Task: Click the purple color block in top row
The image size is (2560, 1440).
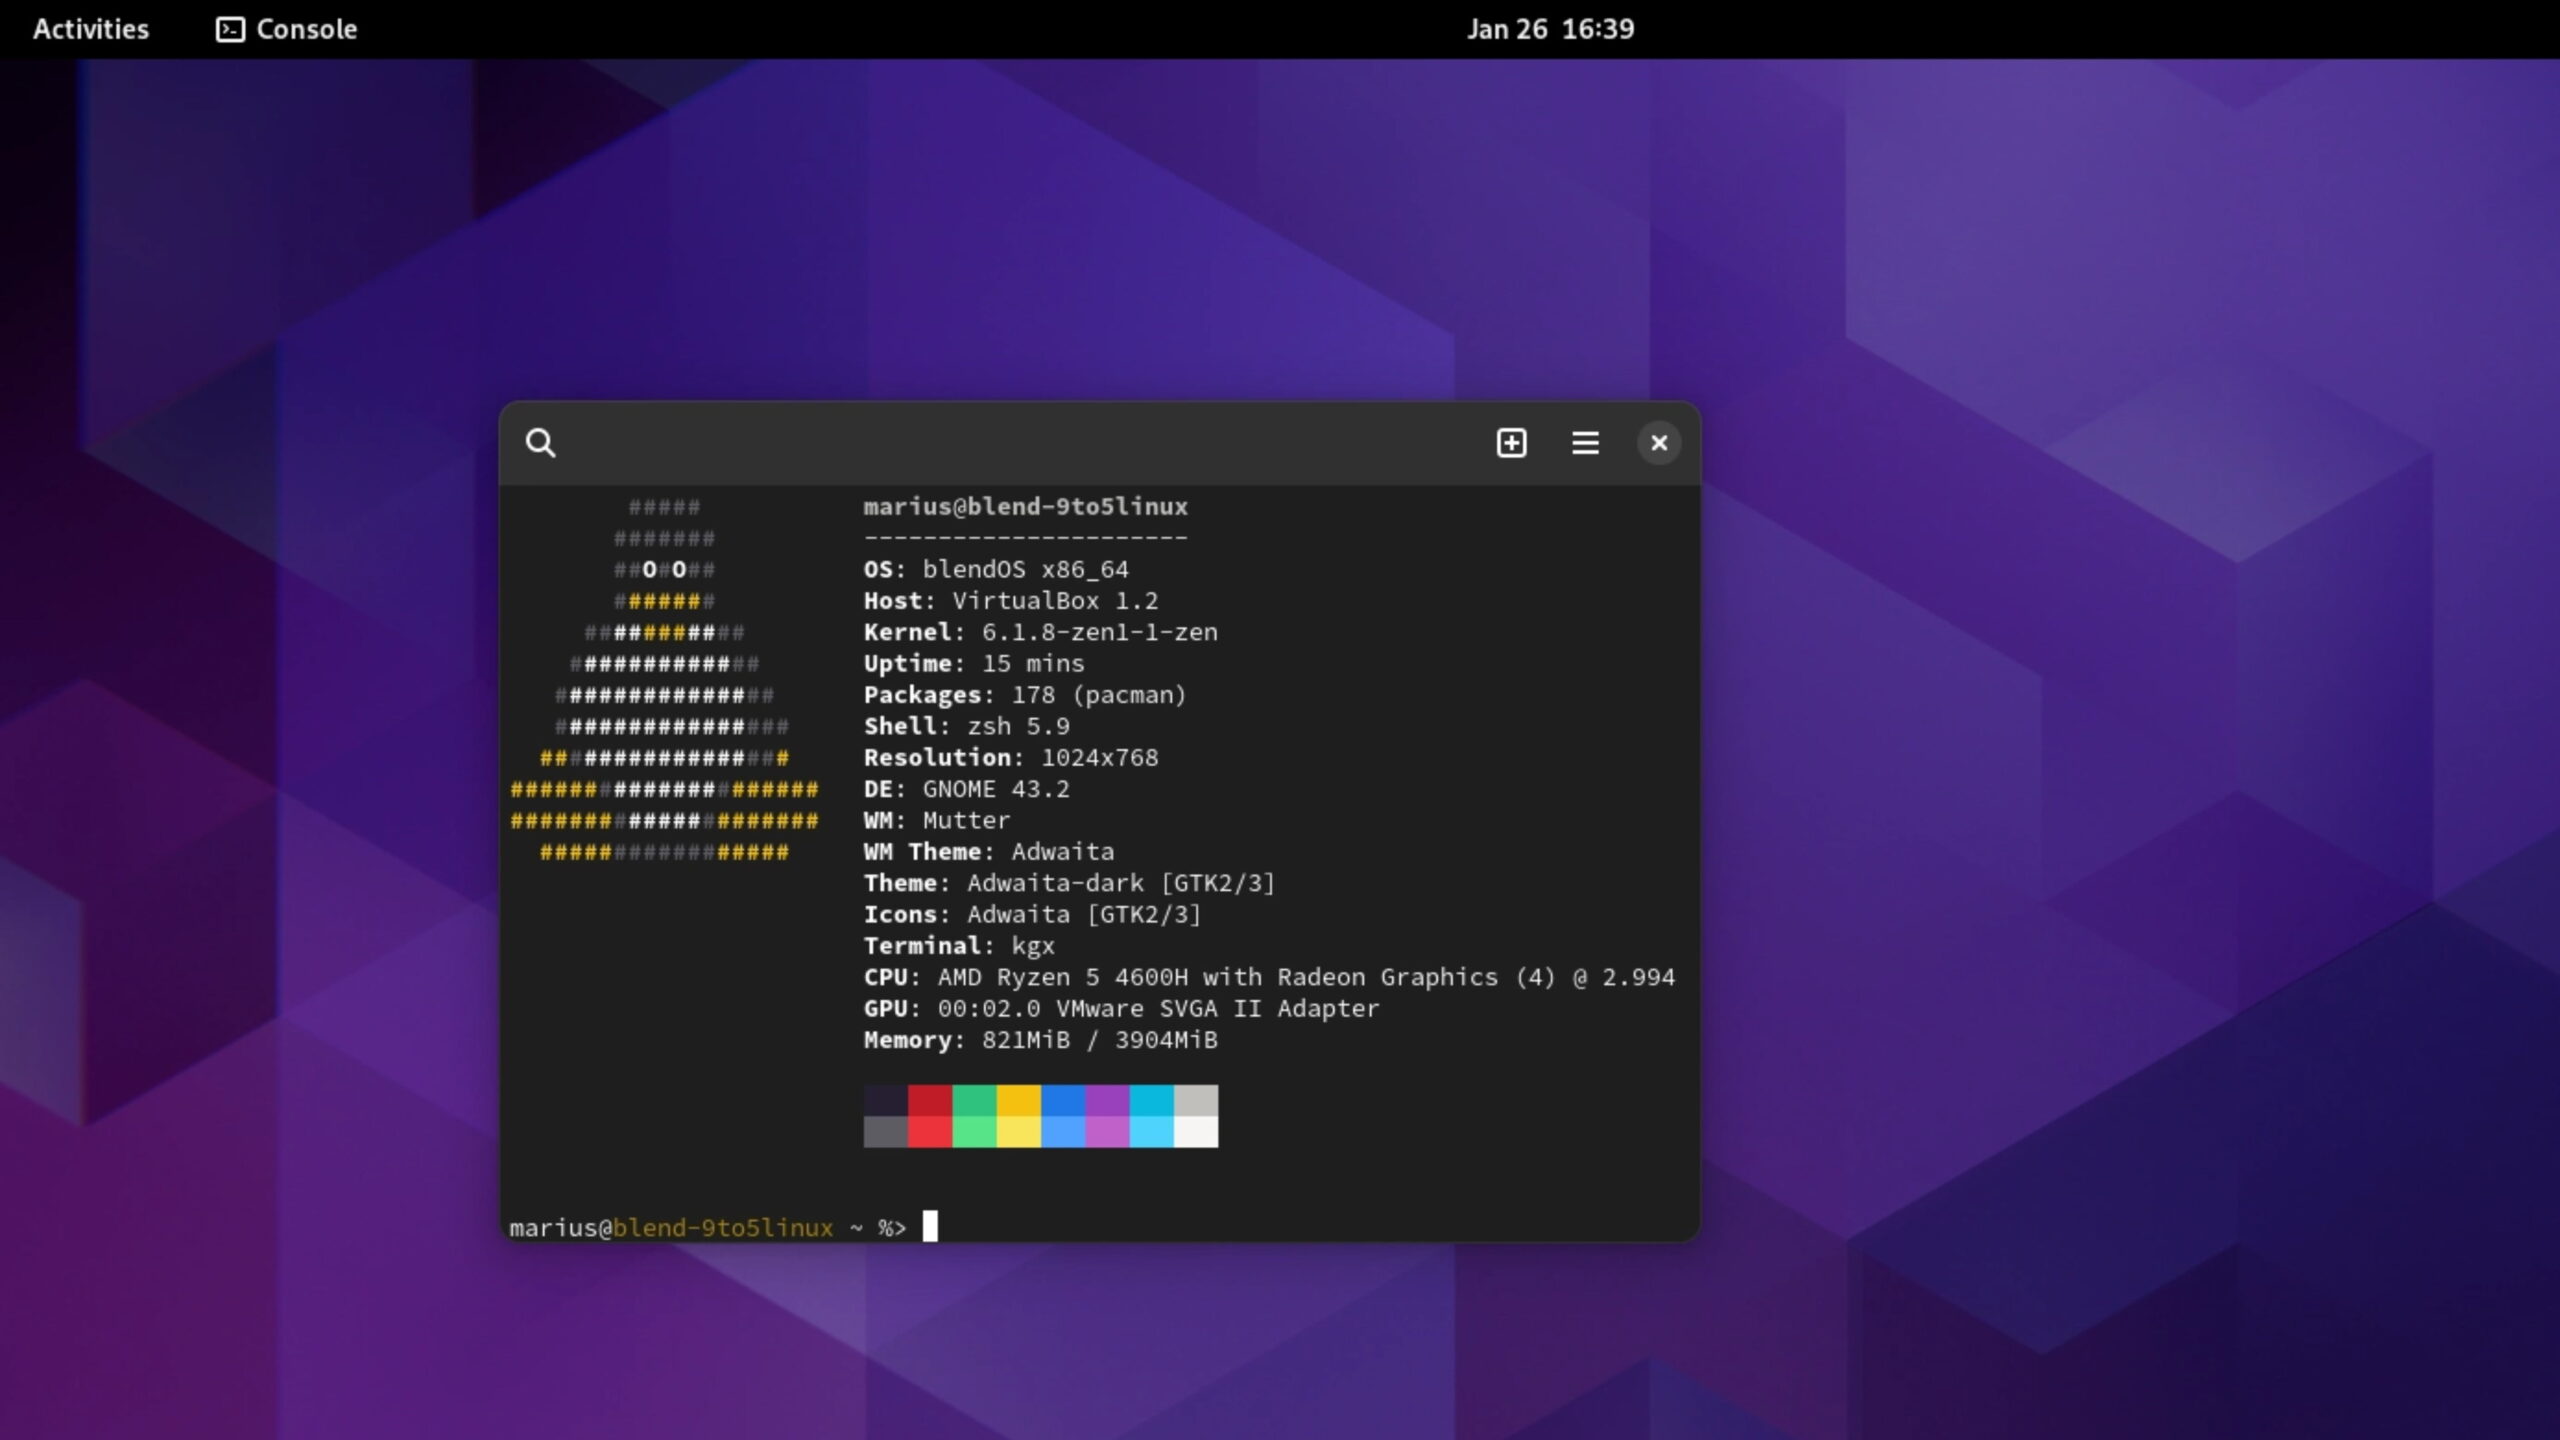Action: point(1107,1100)
